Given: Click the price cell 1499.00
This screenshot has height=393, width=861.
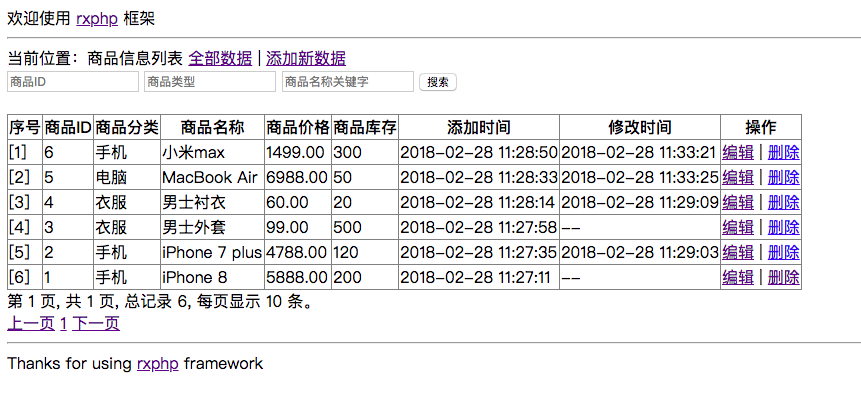Looking at the screenshot, I should pyautogui.click(x=298, y=152).
